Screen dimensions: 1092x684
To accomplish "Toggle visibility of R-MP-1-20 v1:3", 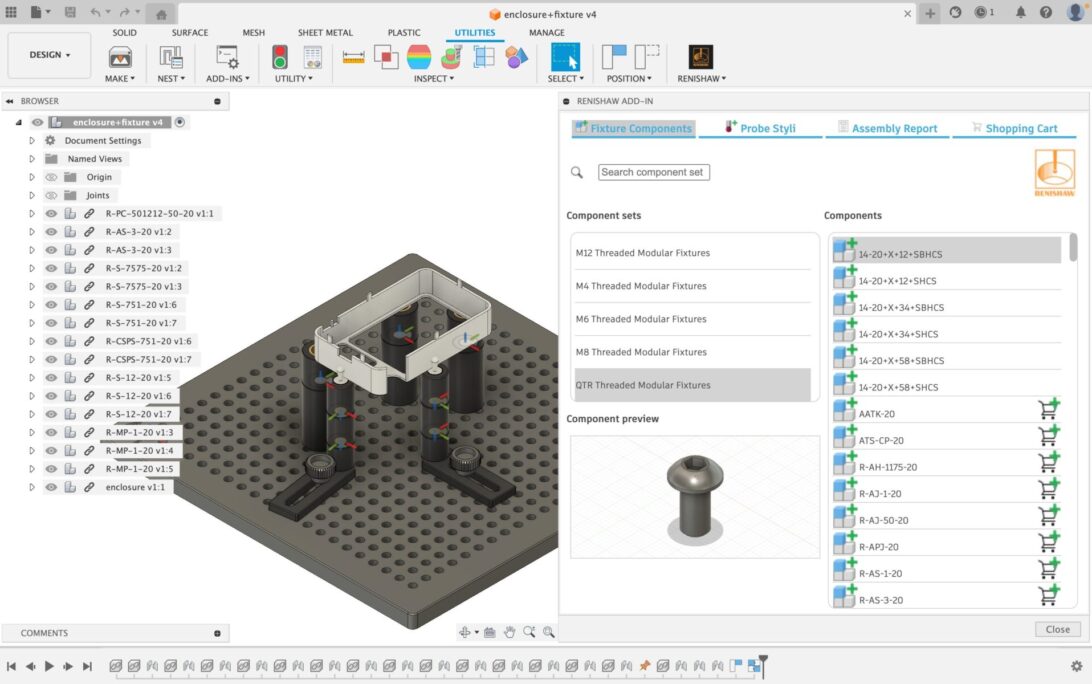I will 50,432.
